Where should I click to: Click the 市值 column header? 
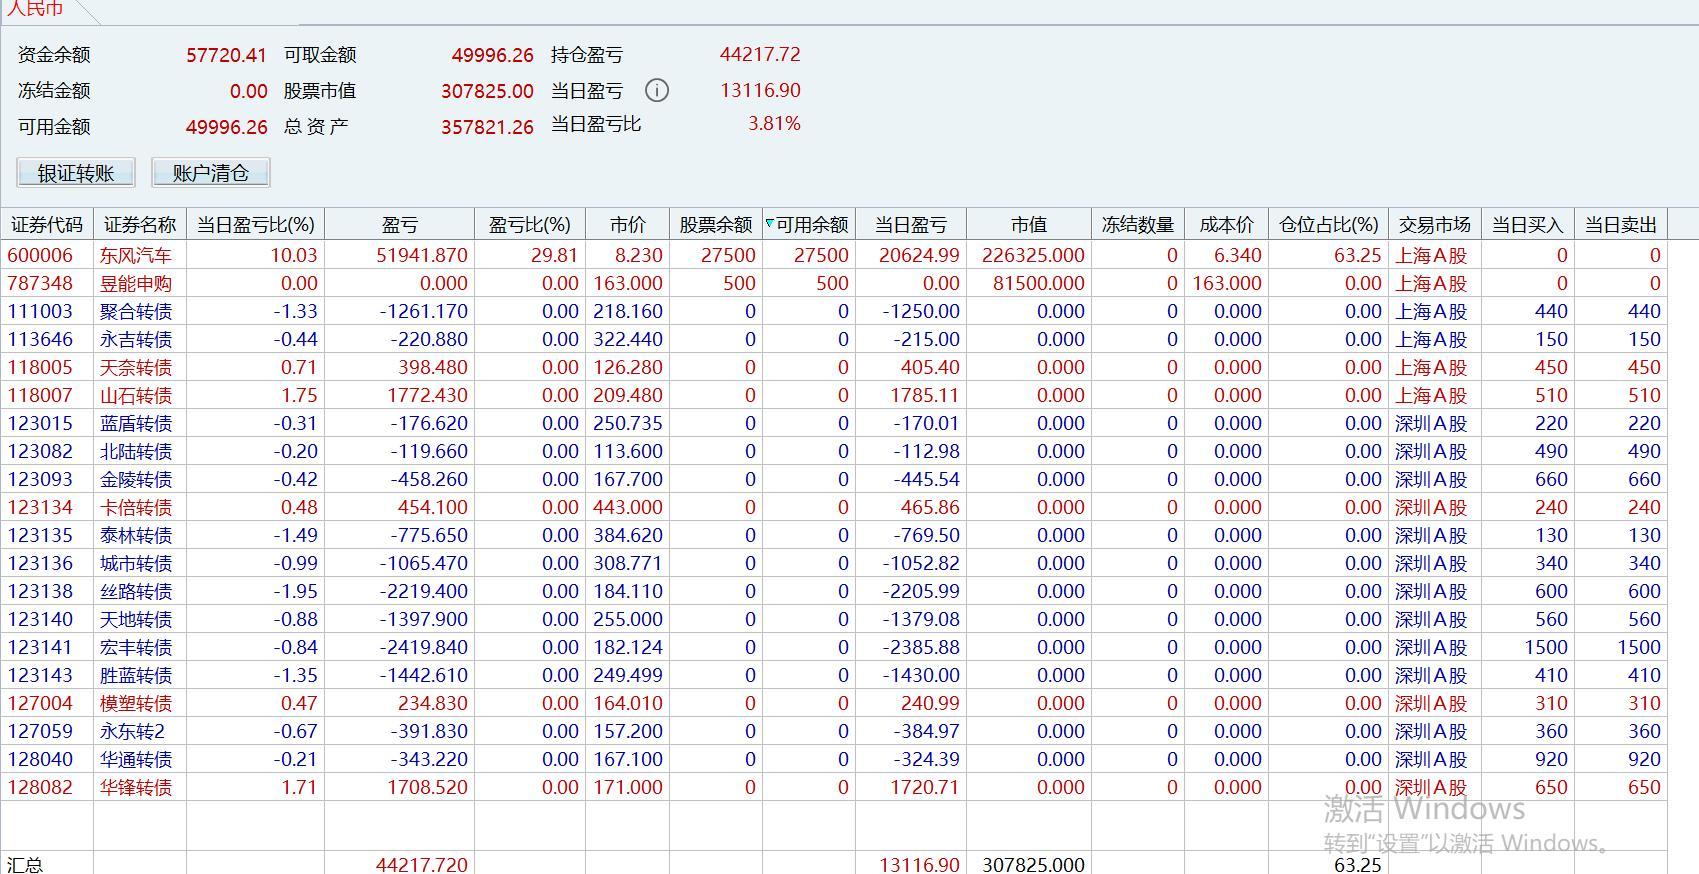point(1029,225)
